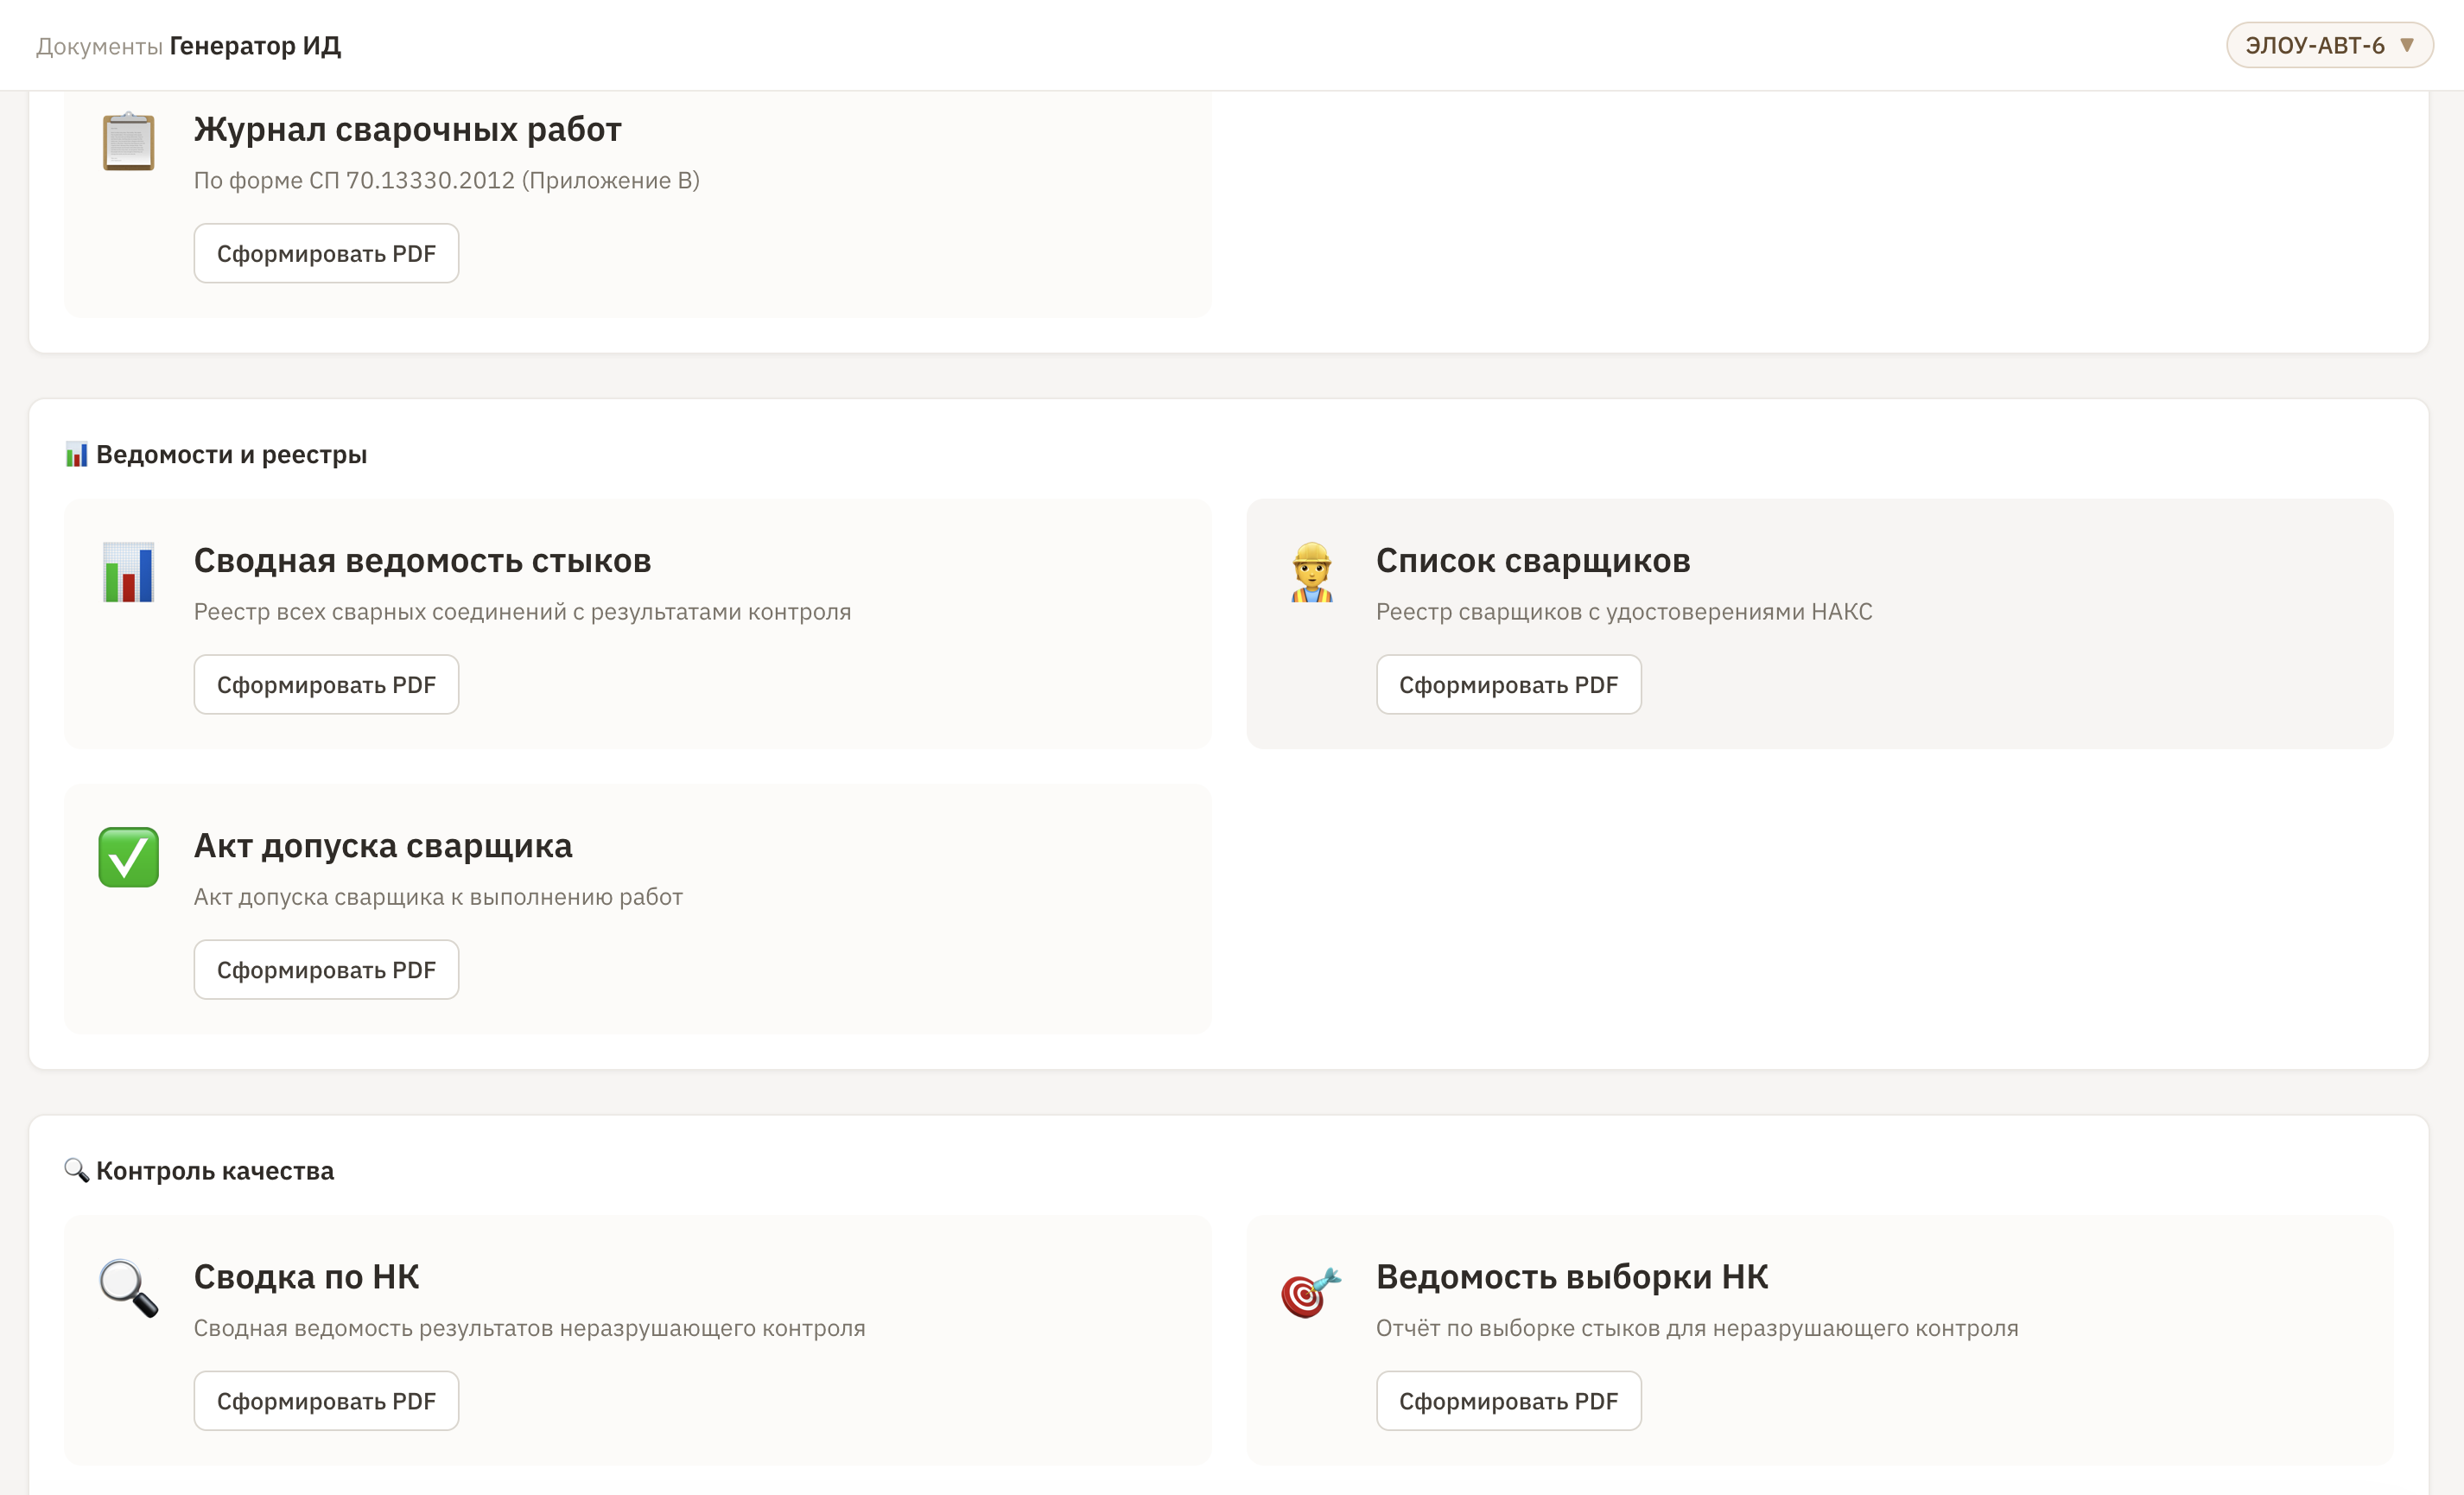Click the small chart icon in Ведомости и реестры header
Viewport: 2464px width, 1495px height.
[76, 455]
